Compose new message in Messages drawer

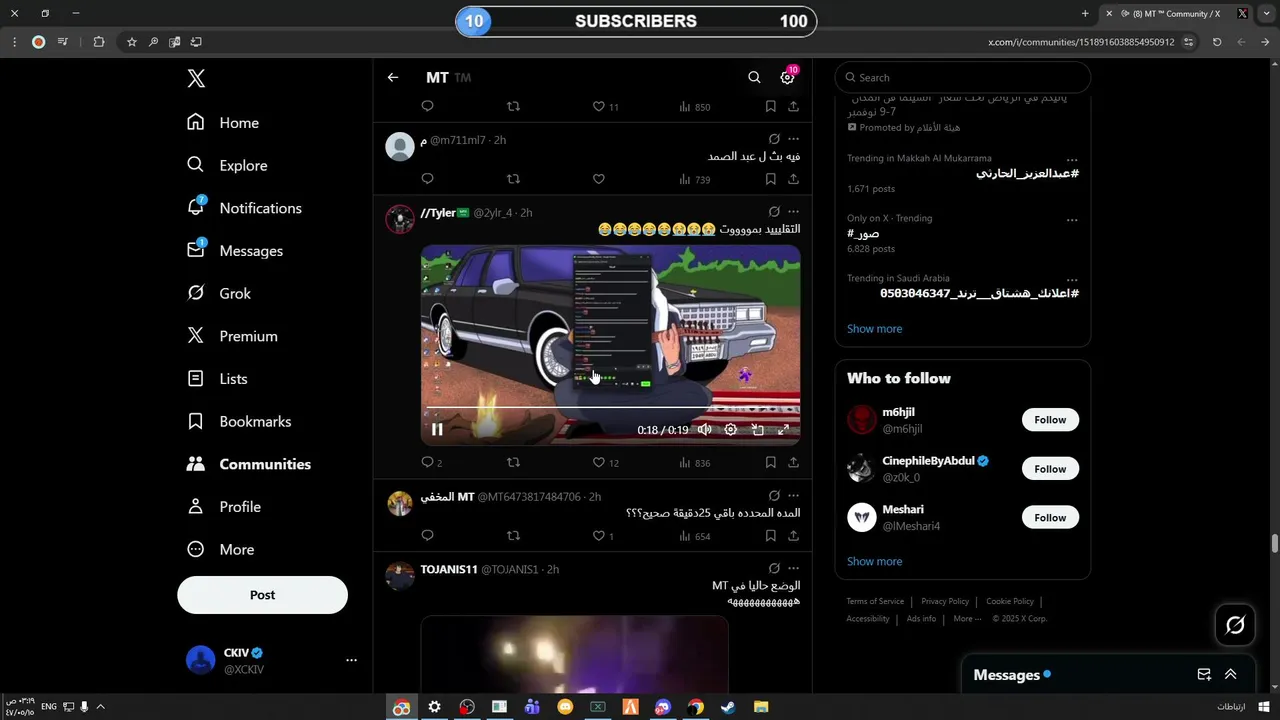click(1204, 675)
